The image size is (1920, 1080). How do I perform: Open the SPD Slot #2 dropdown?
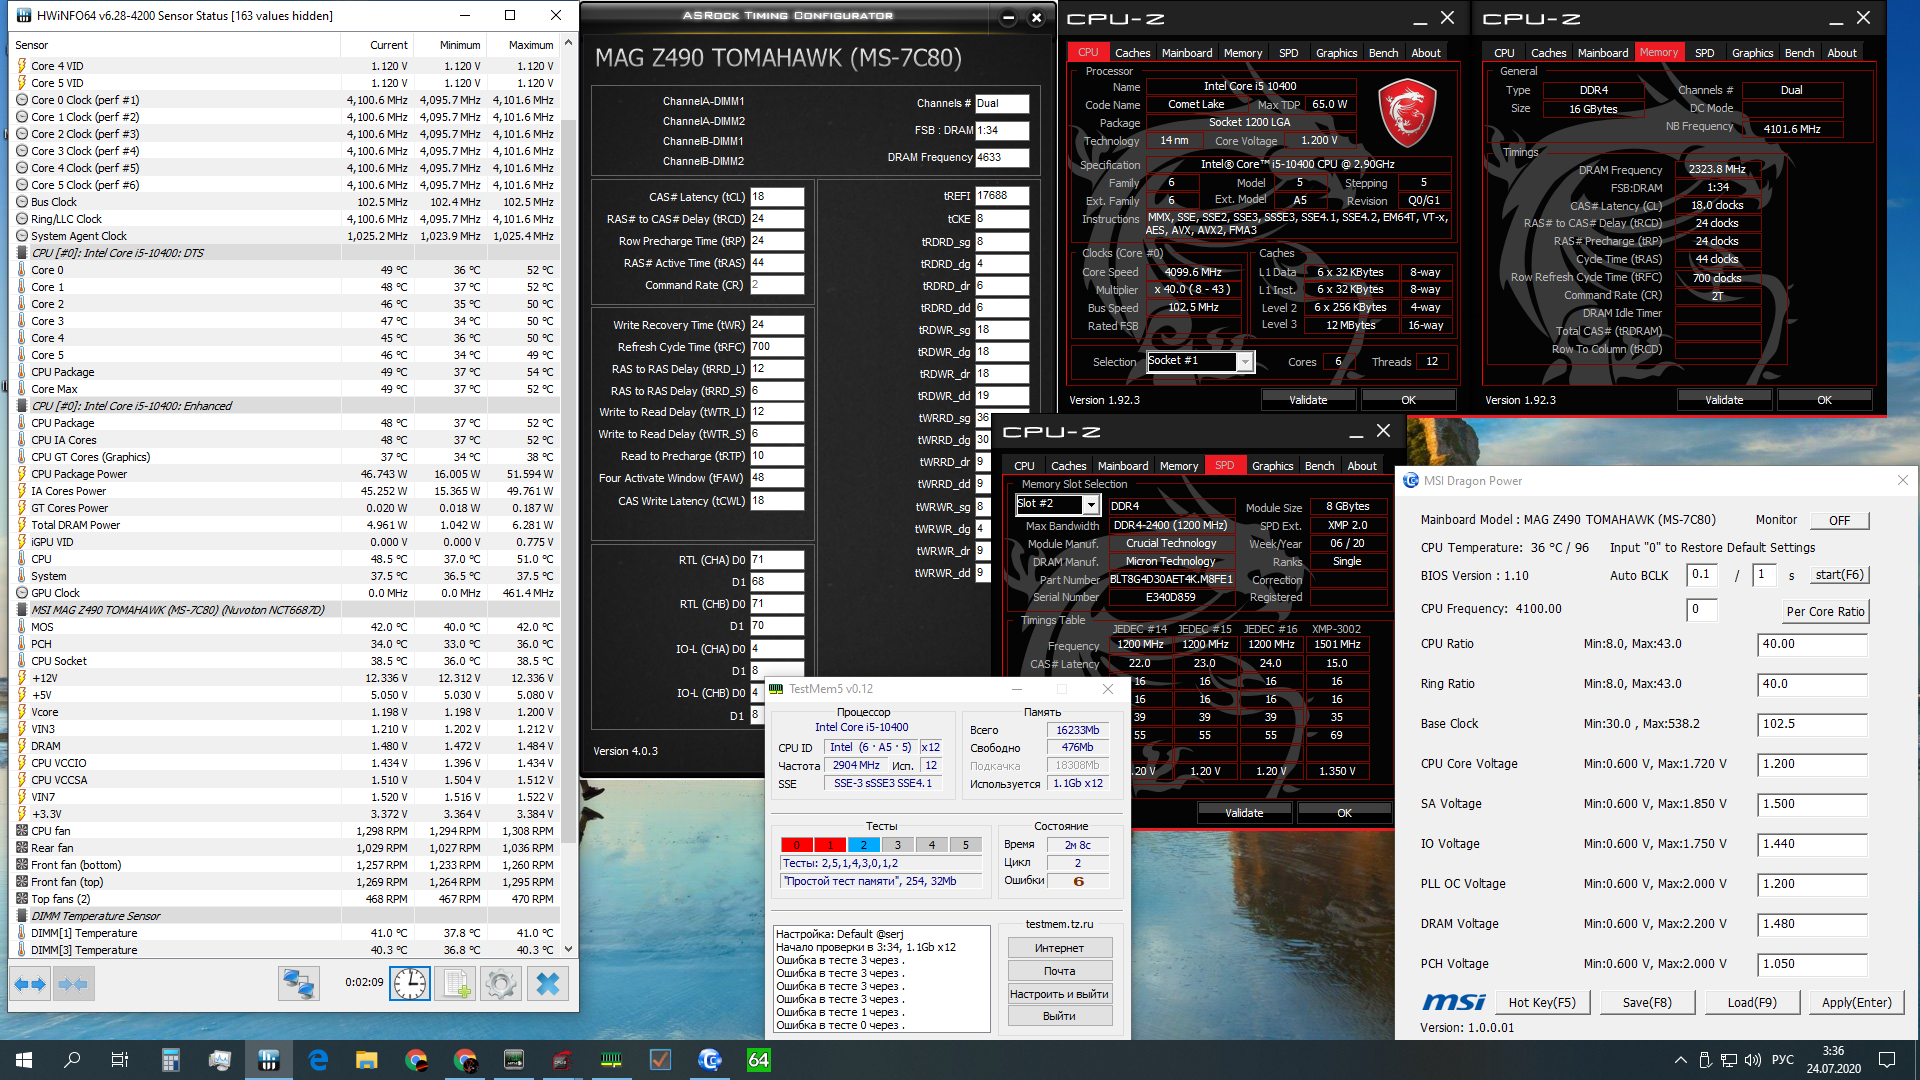pyautogui.click(x=1090, y=505)
